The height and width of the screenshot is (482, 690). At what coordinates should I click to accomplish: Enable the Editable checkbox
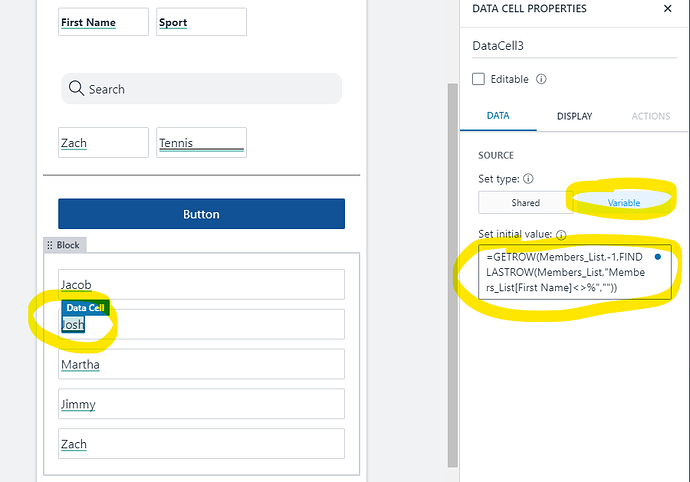coord(479,79)
